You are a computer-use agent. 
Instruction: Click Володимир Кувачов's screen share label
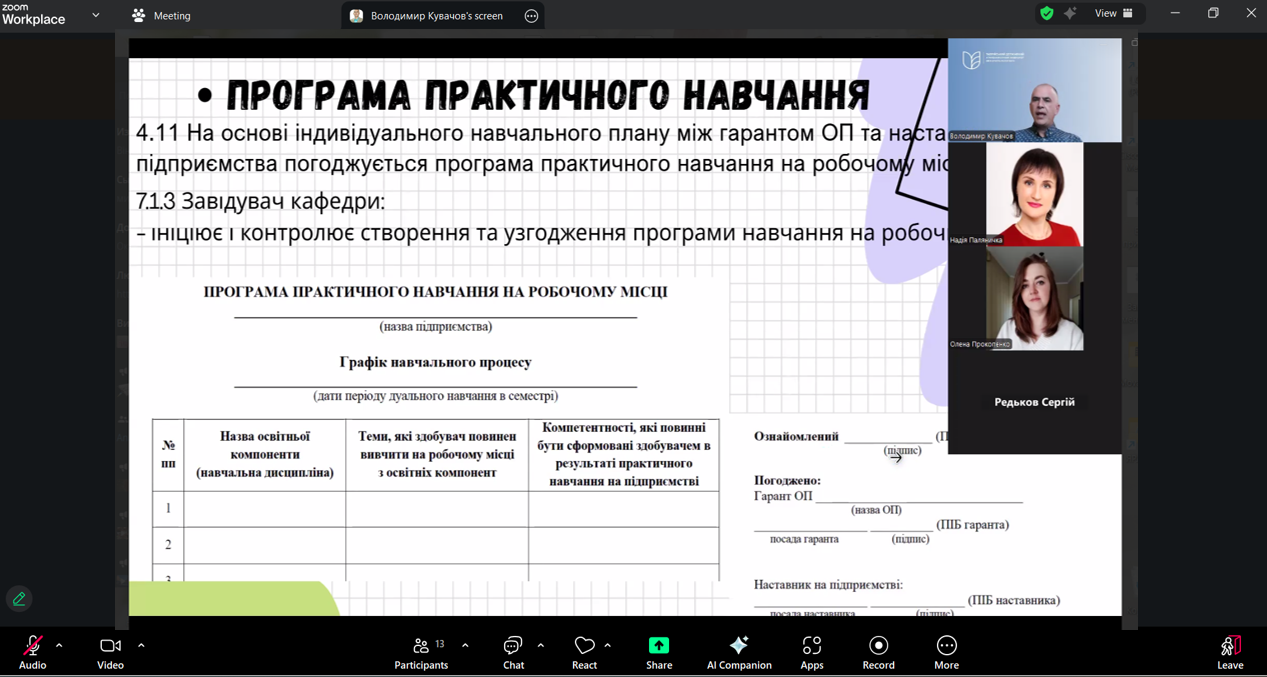436,16
